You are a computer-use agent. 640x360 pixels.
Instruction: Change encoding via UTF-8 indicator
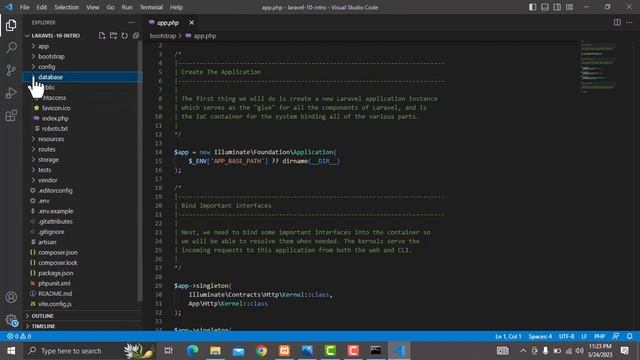click(566, 336)
